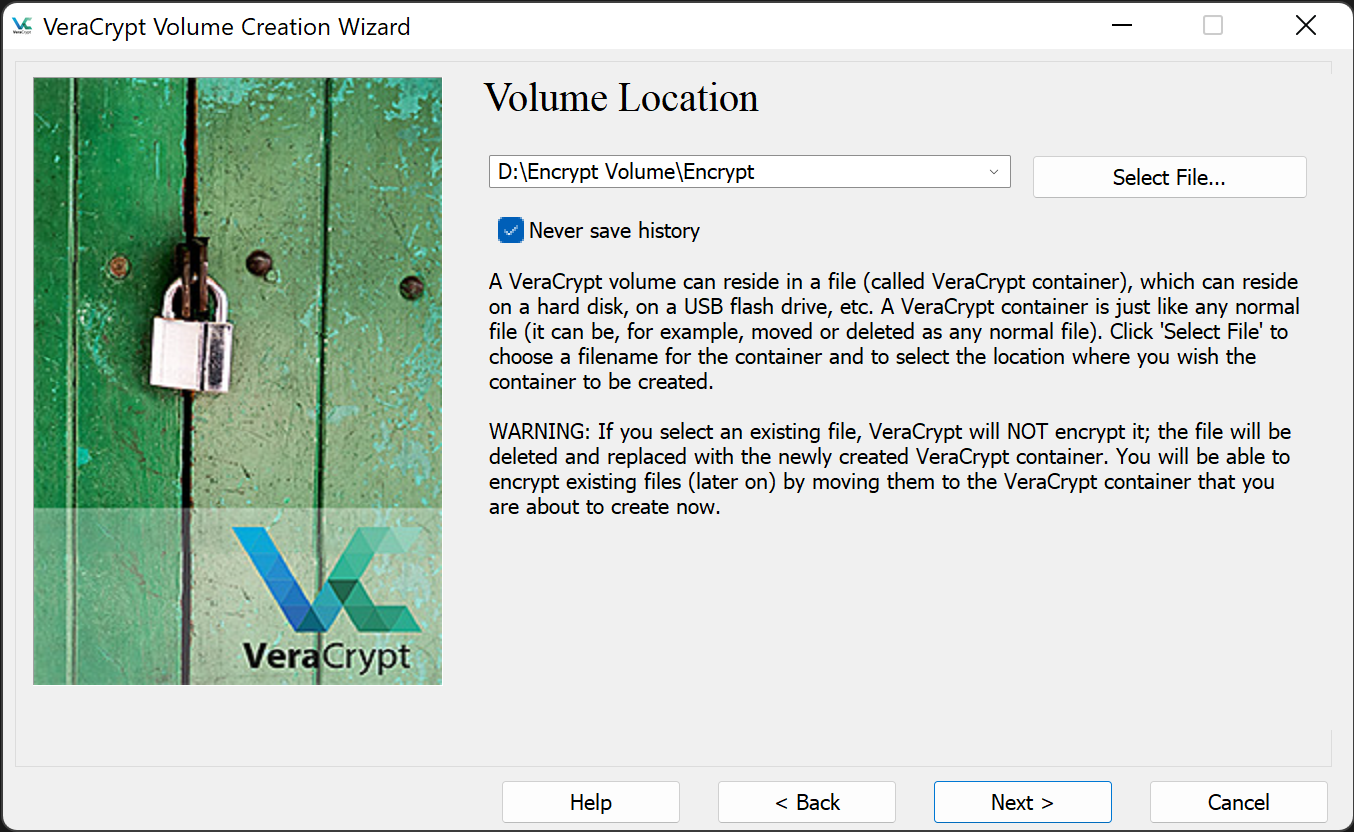Click the 'Volume Location' heading
Image resolution: width=1354 pixels, height=832 pixels.
pyautogui.click(x=620, y=98)
